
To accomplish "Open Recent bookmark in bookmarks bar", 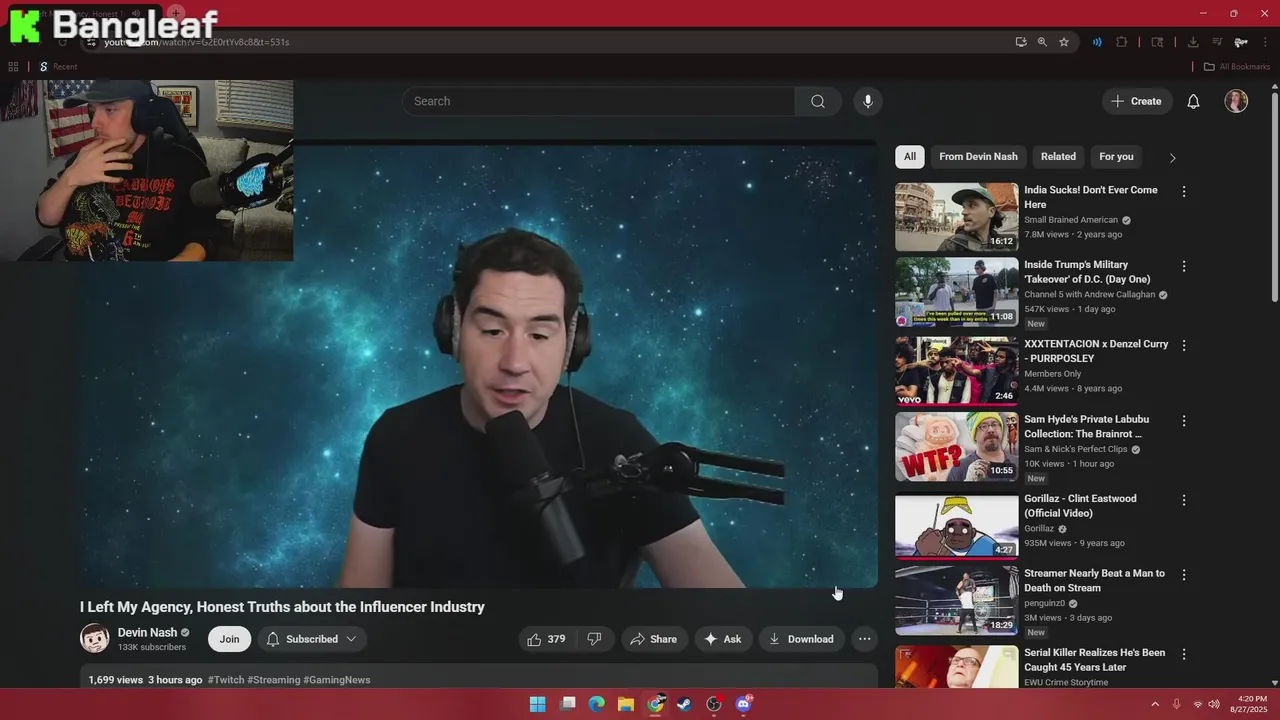I will pyautogui.click(x=58, y=67).
